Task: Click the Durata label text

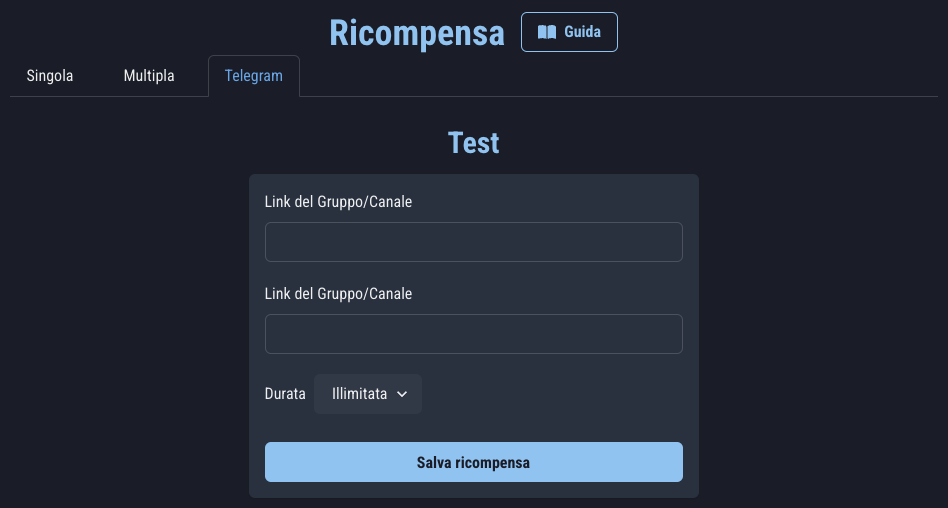Action: coord(285,394)
